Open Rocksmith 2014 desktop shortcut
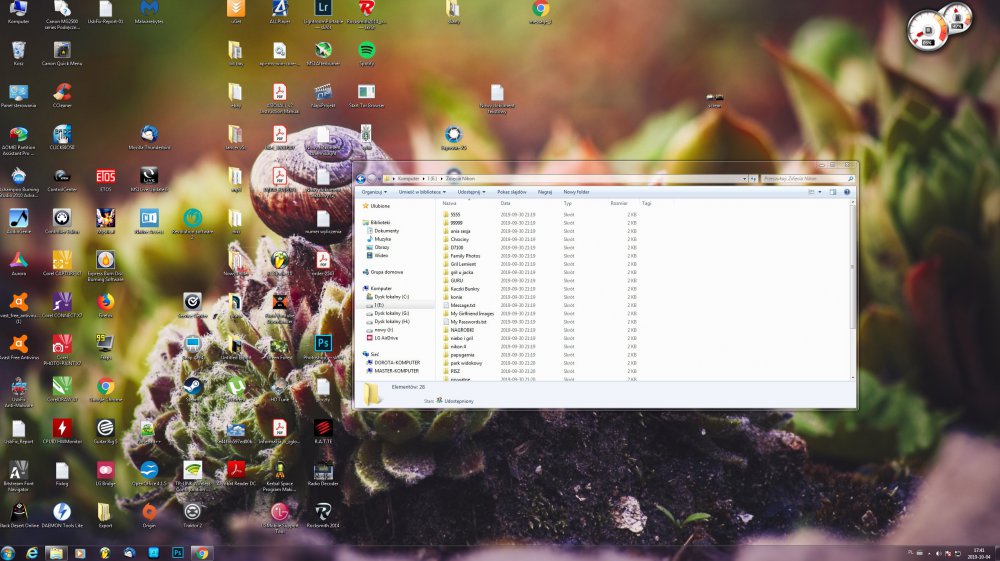The image size is (1000, 561). tap(323, 514)
